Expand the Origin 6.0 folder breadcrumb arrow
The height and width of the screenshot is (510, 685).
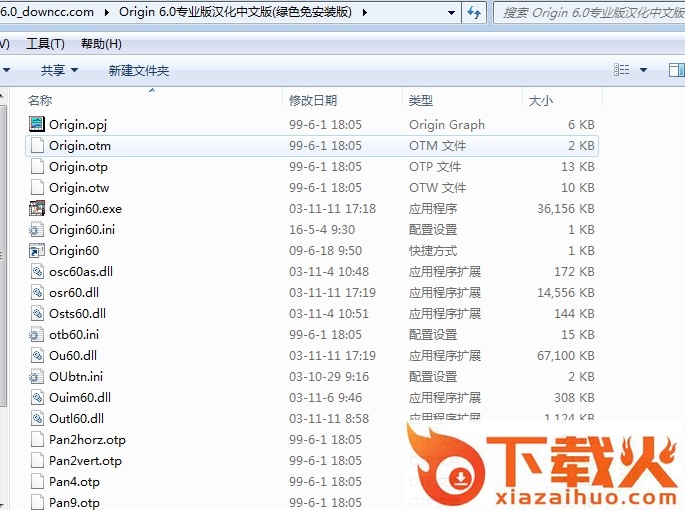coord(364,12)
